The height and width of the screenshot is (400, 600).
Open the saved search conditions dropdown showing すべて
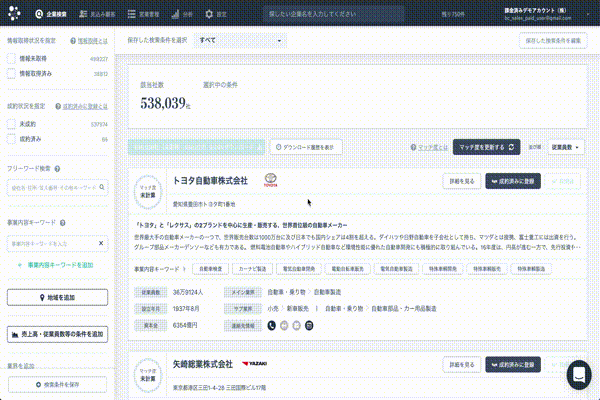[x=240, y=40]
